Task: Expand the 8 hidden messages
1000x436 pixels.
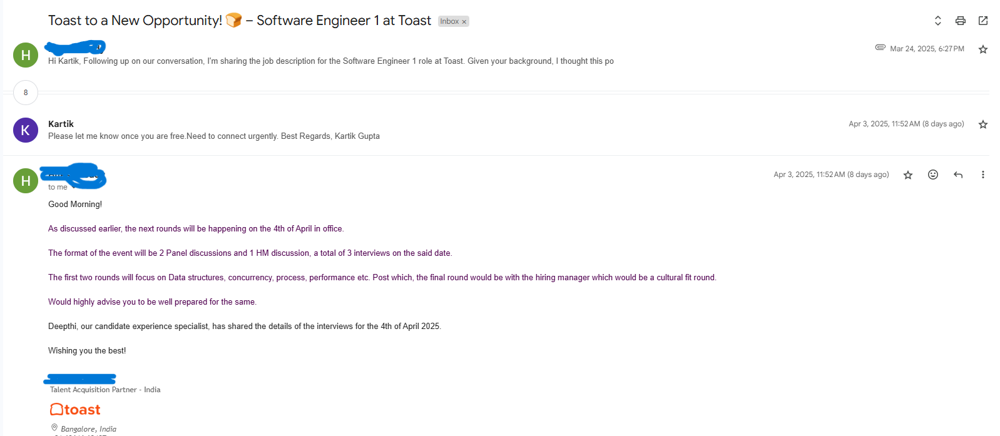Action: (x=25, y=92)
